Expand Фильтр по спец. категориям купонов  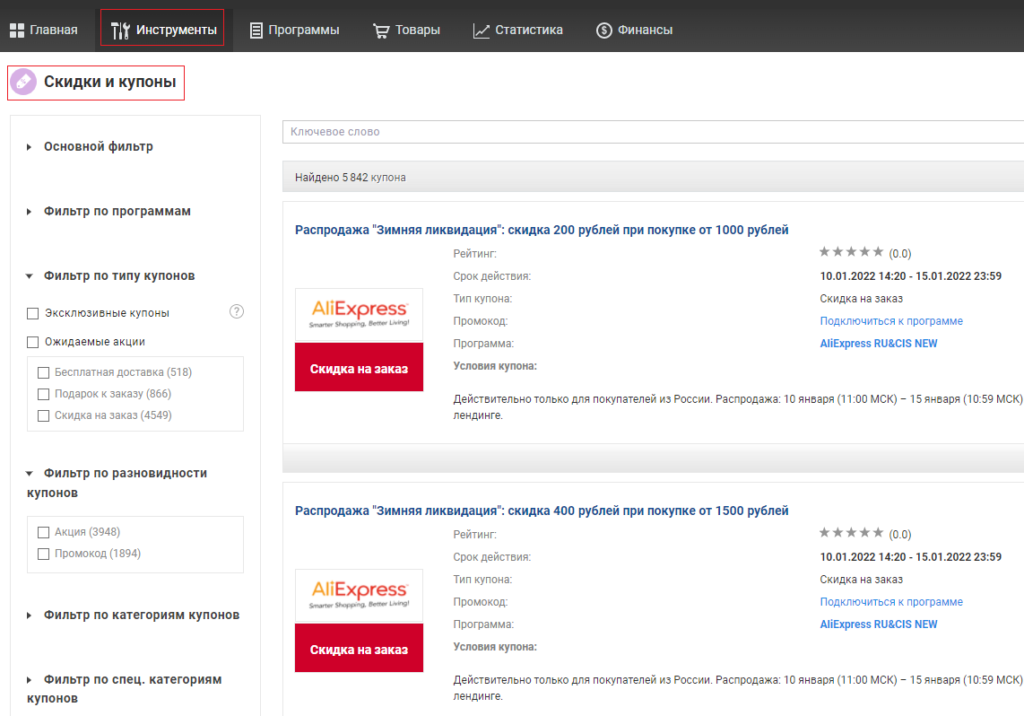pyautogui.click(x=124, y=689)
